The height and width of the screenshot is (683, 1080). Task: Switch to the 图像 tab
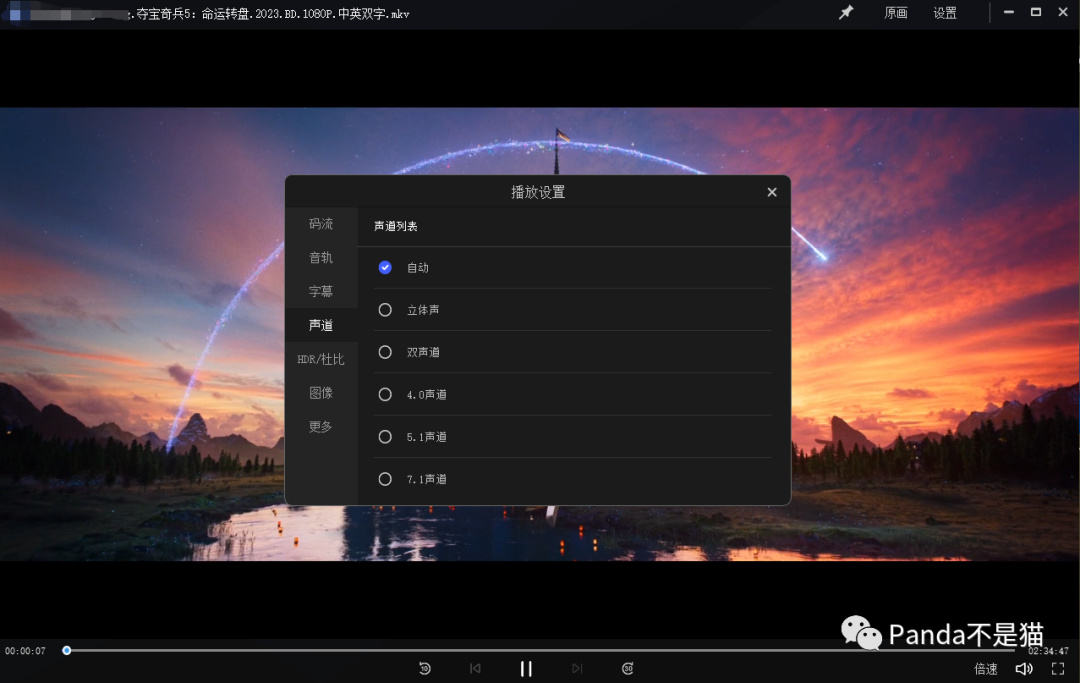pos(321,392)
